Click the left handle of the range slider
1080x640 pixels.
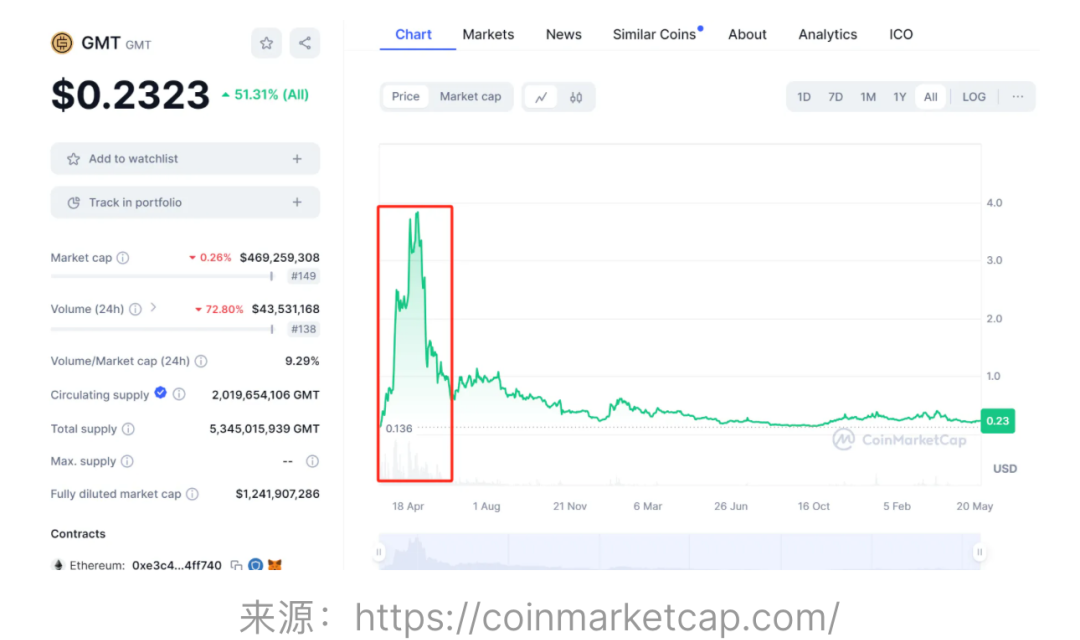point(379,551)
